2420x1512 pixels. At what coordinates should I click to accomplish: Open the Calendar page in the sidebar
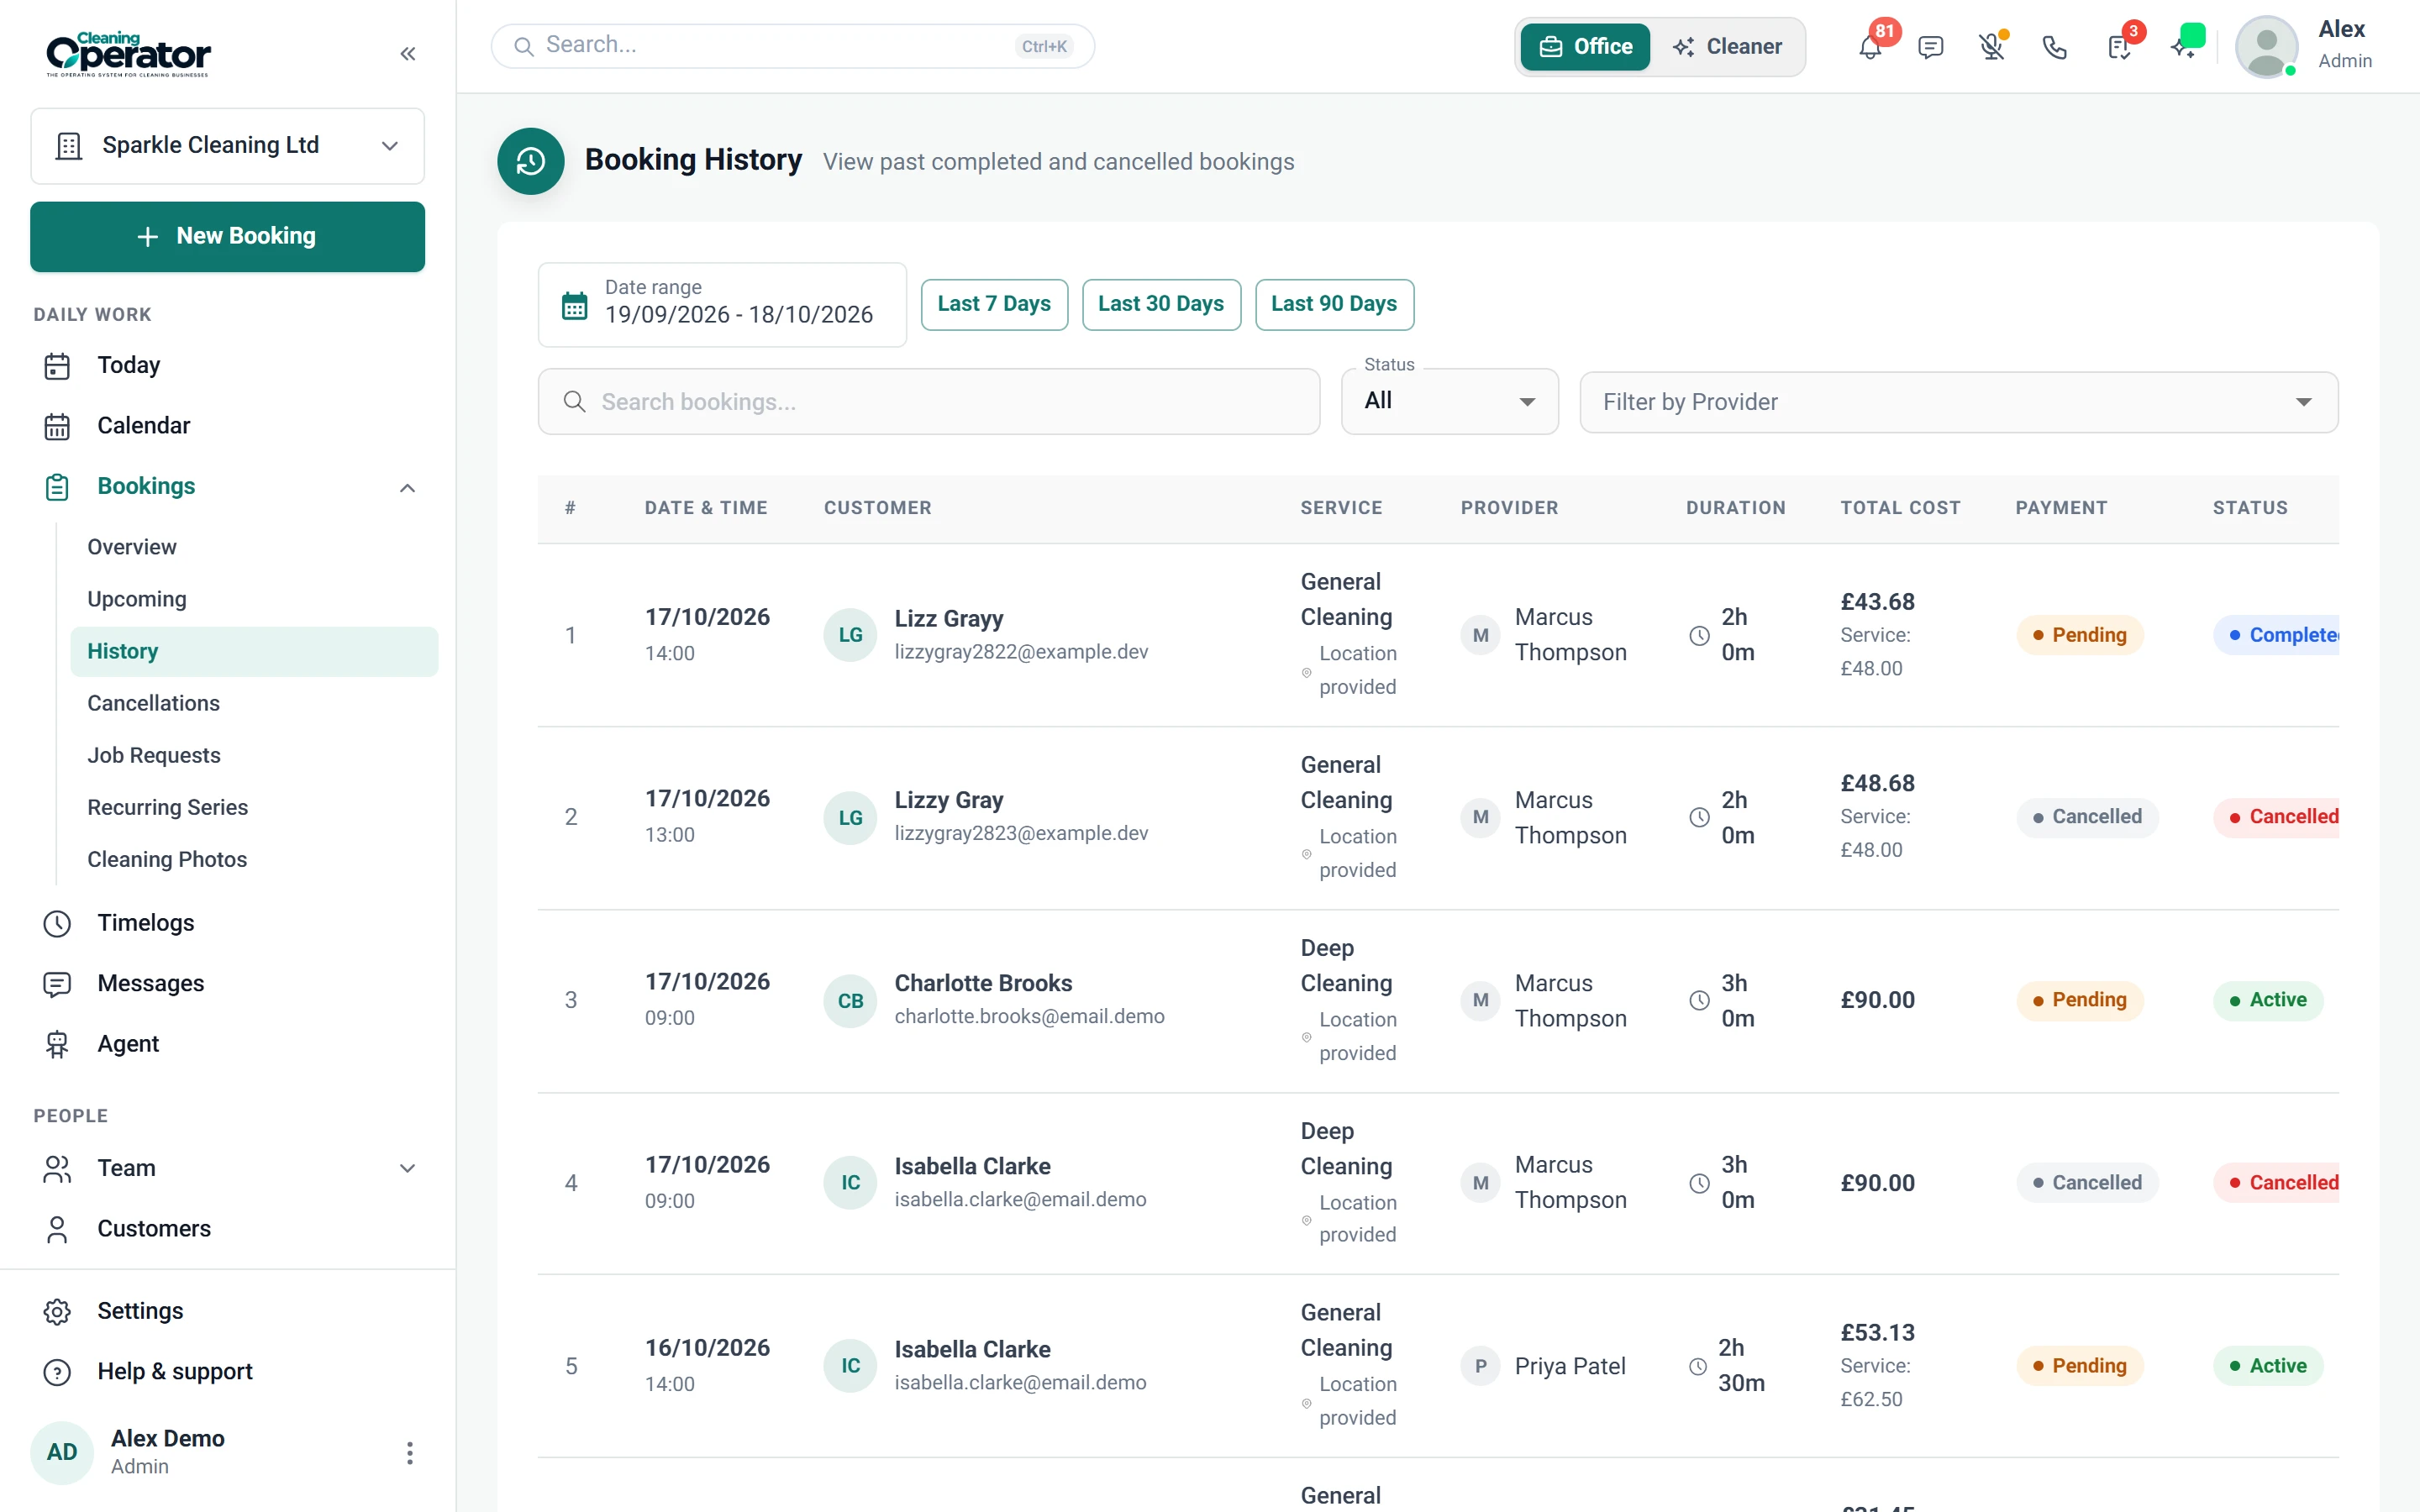point(228,426)
